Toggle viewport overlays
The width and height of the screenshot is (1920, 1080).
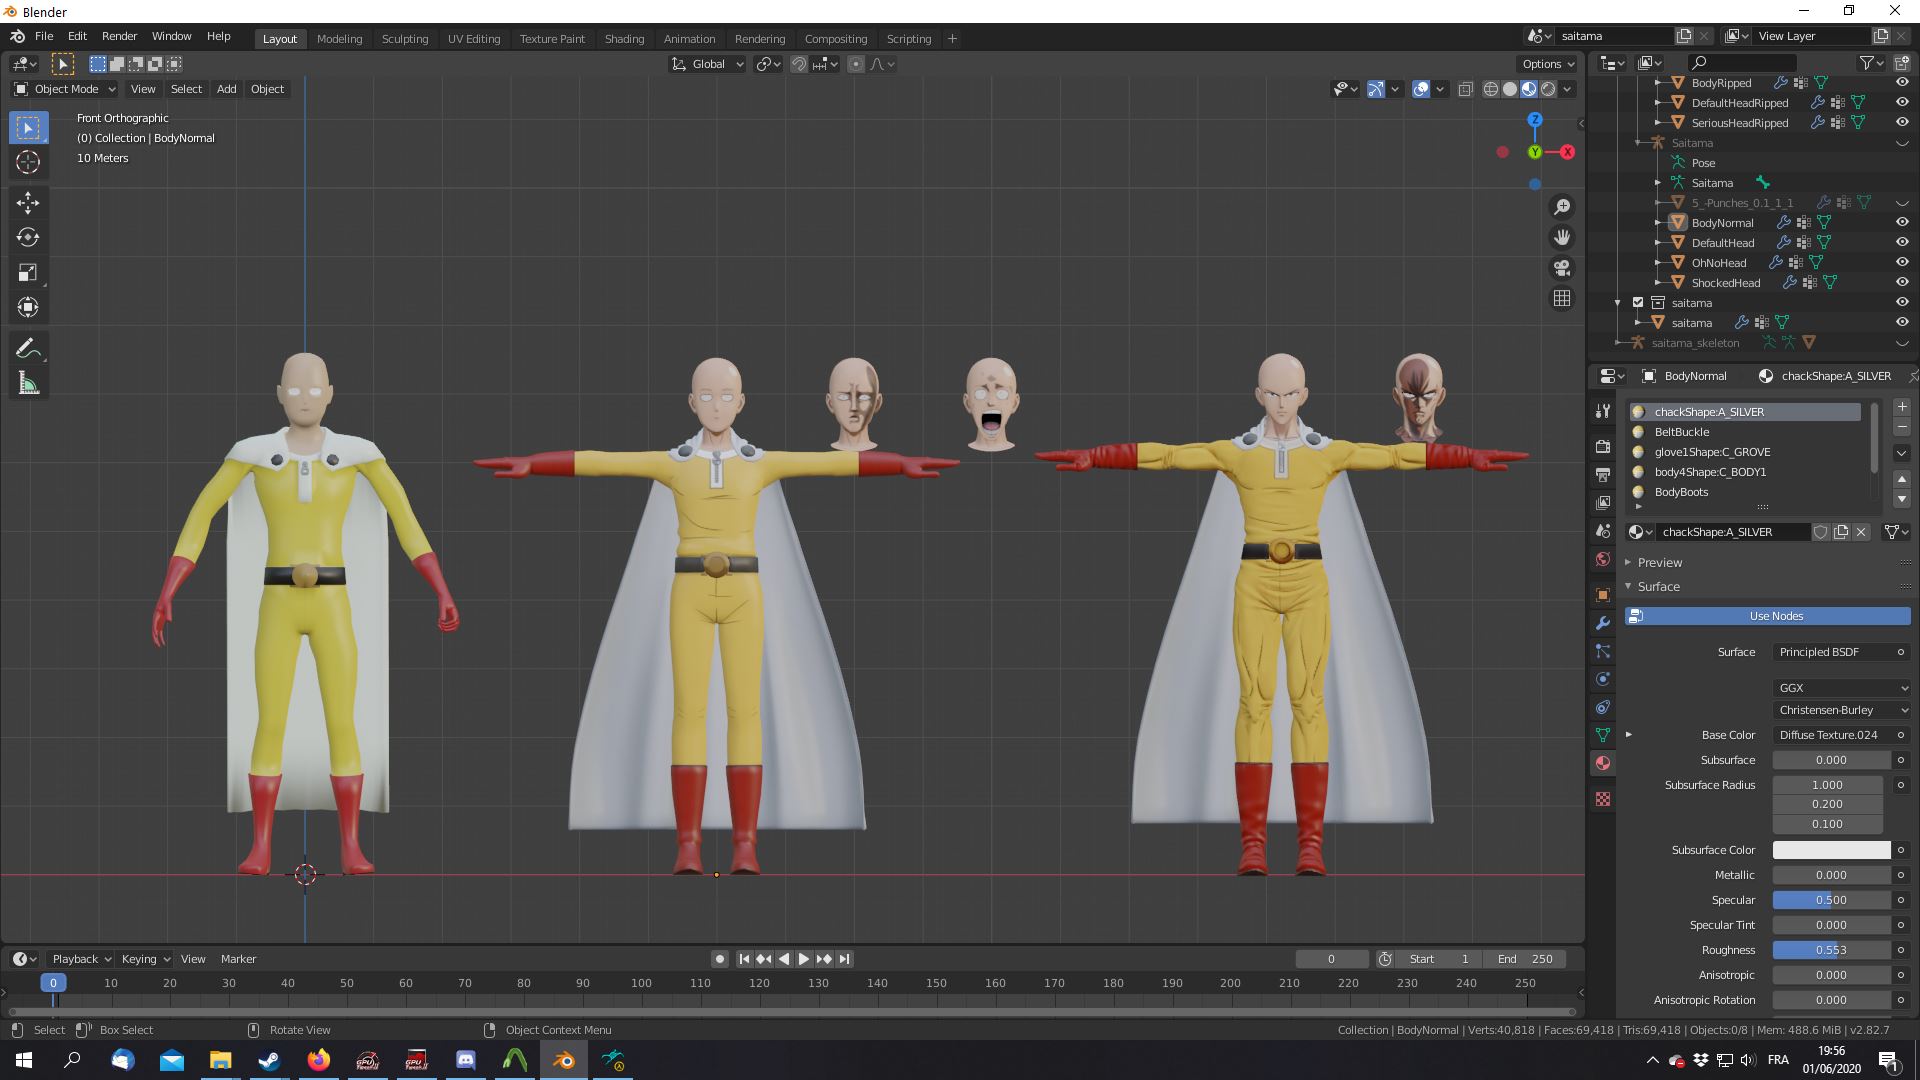tap(1421, 89)
